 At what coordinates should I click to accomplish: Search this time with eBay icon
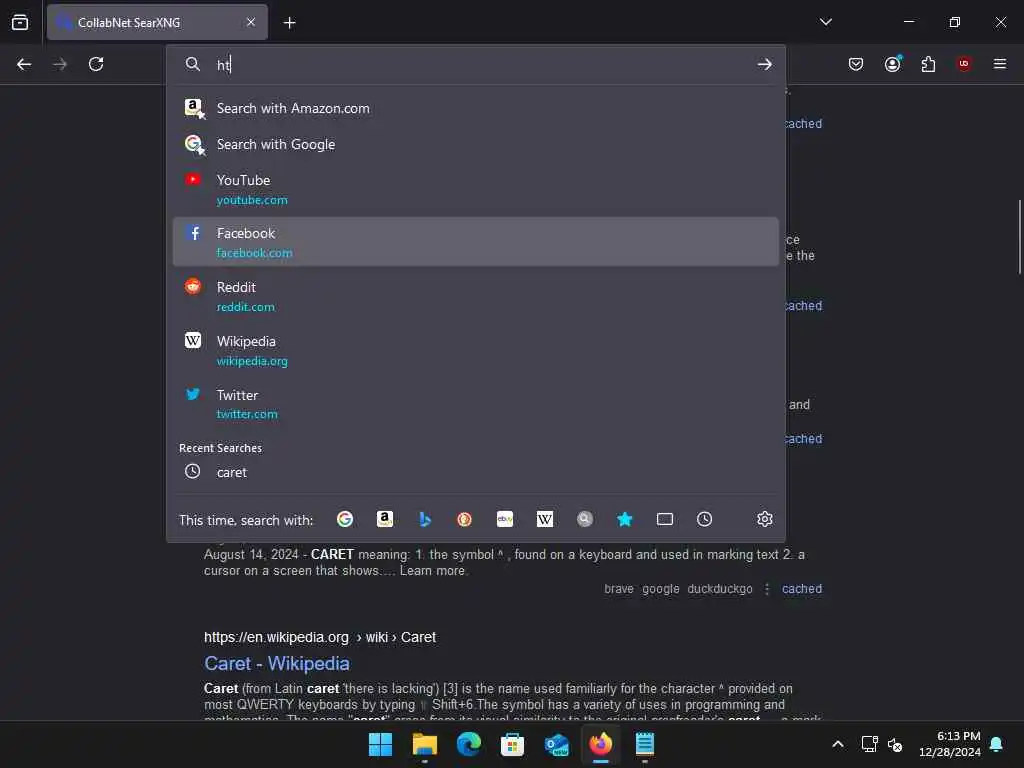[505, 519]
